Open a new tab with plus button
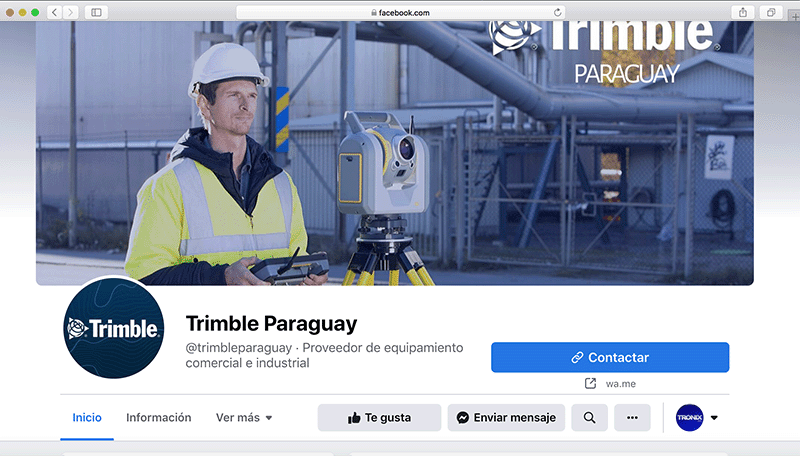Viewport: 800px width, 456px height. (795, 16)
